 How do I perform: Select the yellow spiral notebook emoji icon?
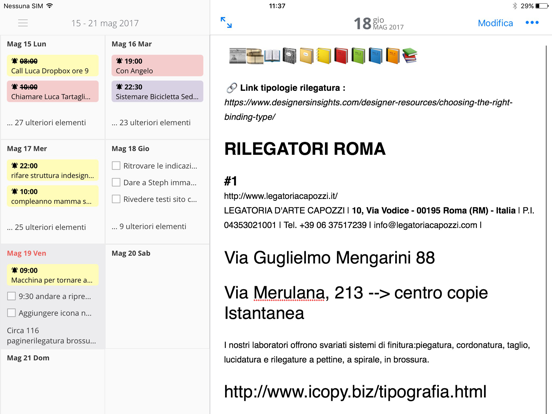[324, 56]
